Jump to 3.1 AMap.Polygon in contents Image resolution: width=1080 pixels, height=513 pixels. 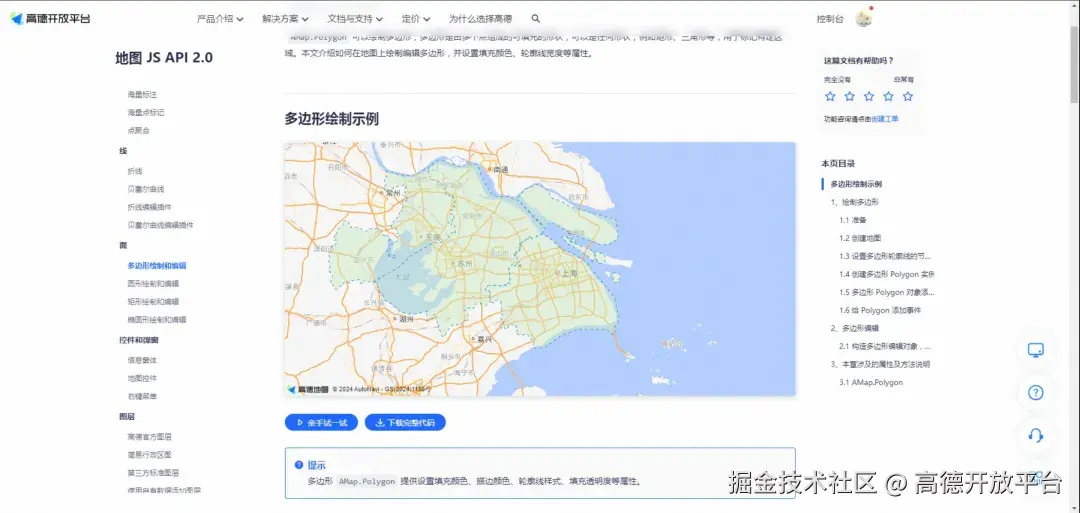871,382
